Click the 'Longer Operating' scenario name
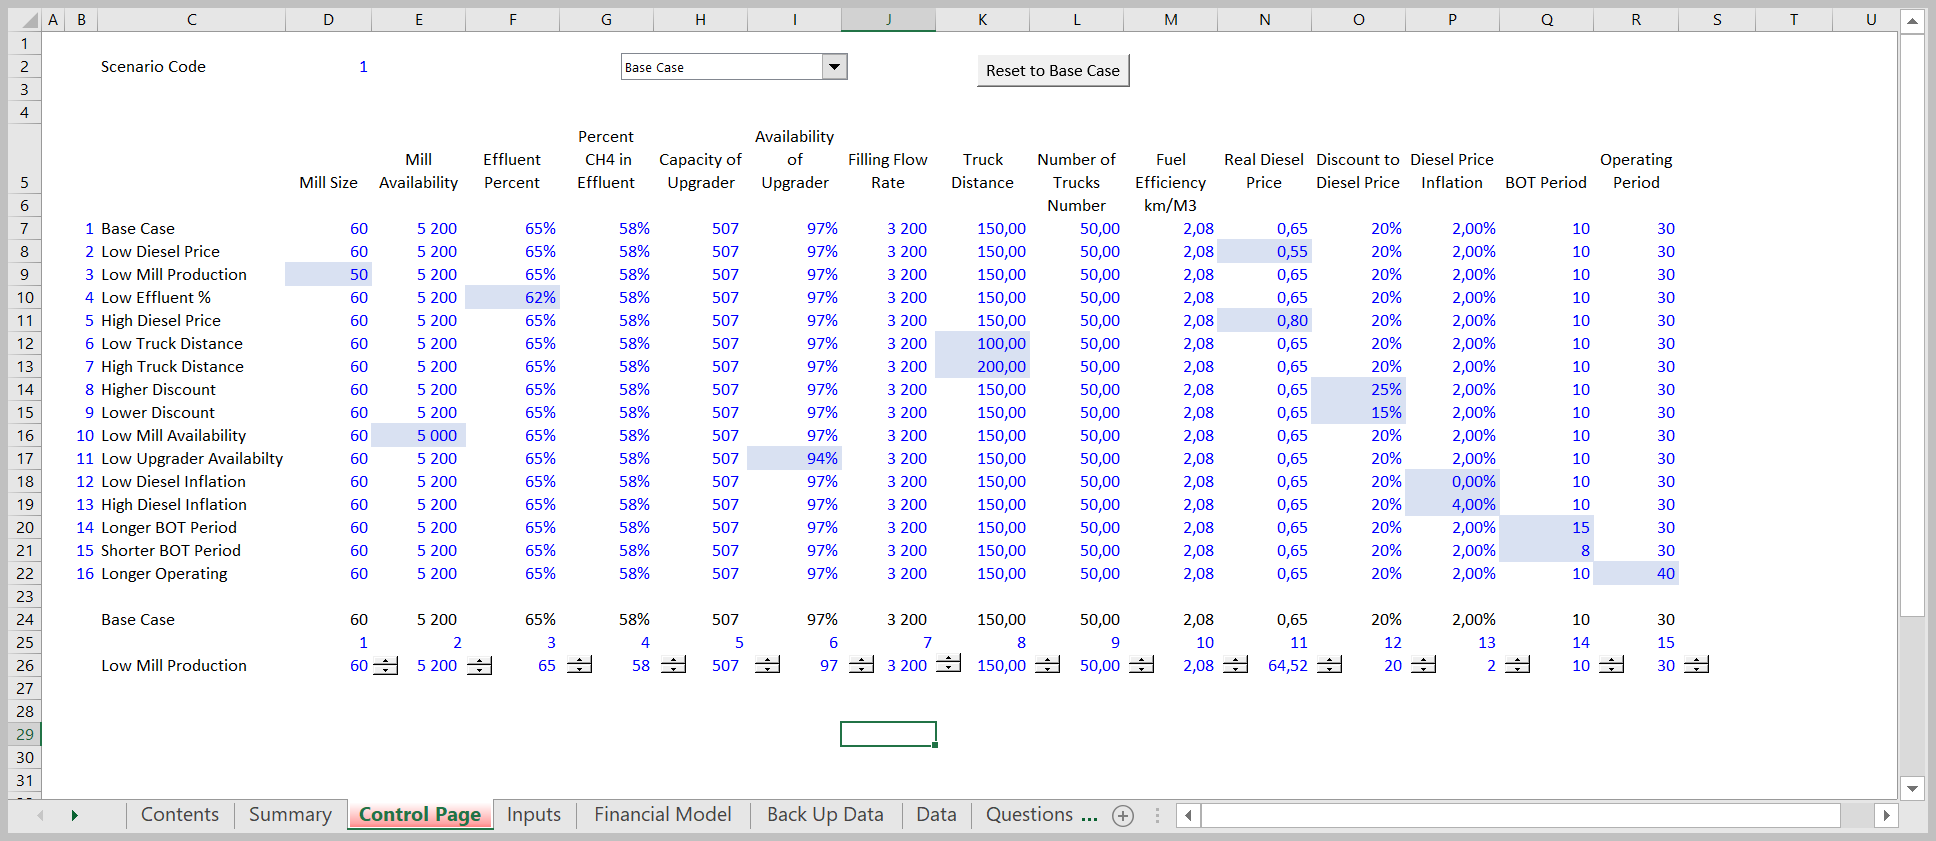This screenshot has width=1936, height=841. tap(164, 573)
